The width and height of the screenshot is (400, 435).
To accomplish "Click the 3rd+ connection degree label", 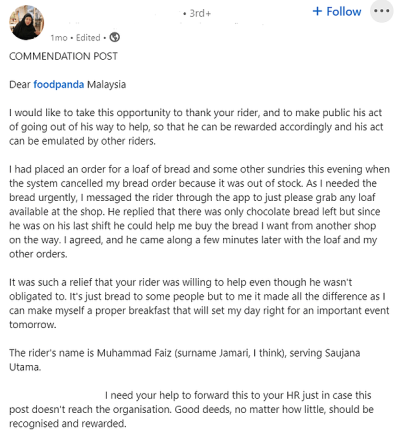I will tap(197, 13).
